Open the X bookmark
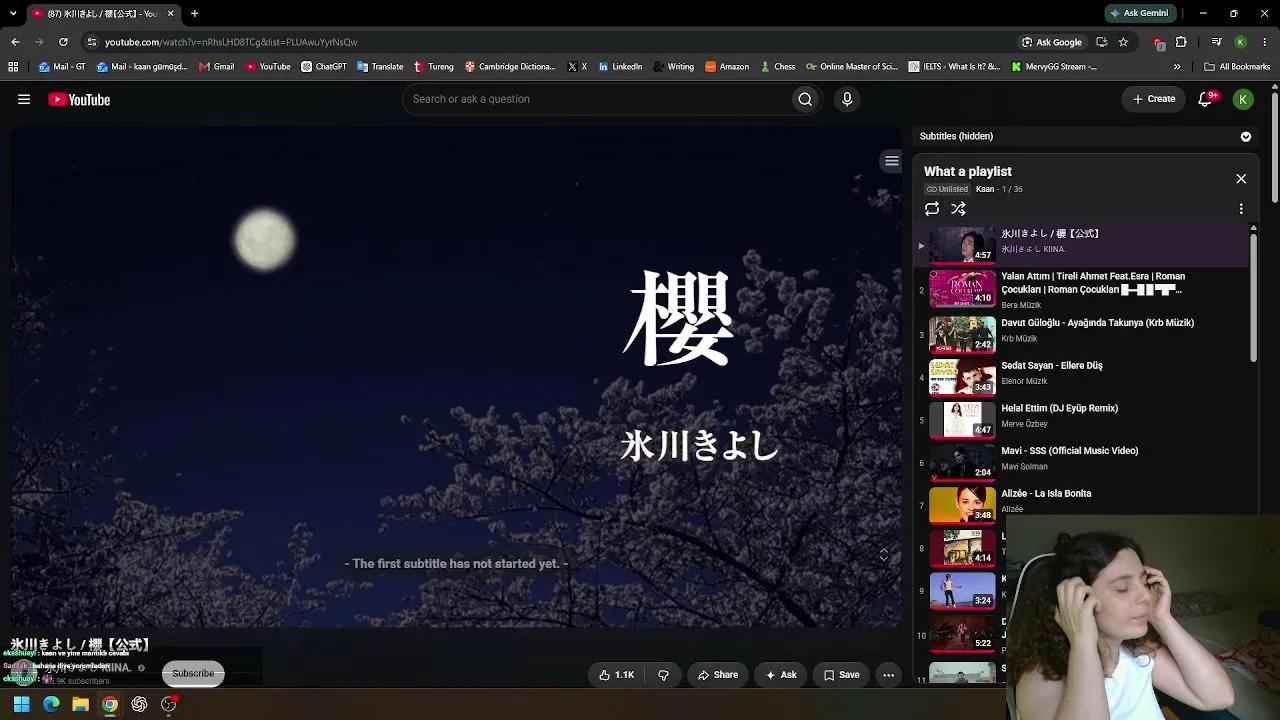 click(577, 67)
